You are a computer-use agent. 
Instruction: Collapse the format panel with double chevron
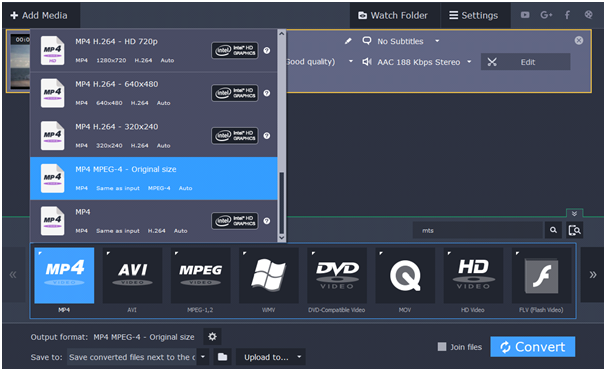pyautogui.click(x=574, y=214)
